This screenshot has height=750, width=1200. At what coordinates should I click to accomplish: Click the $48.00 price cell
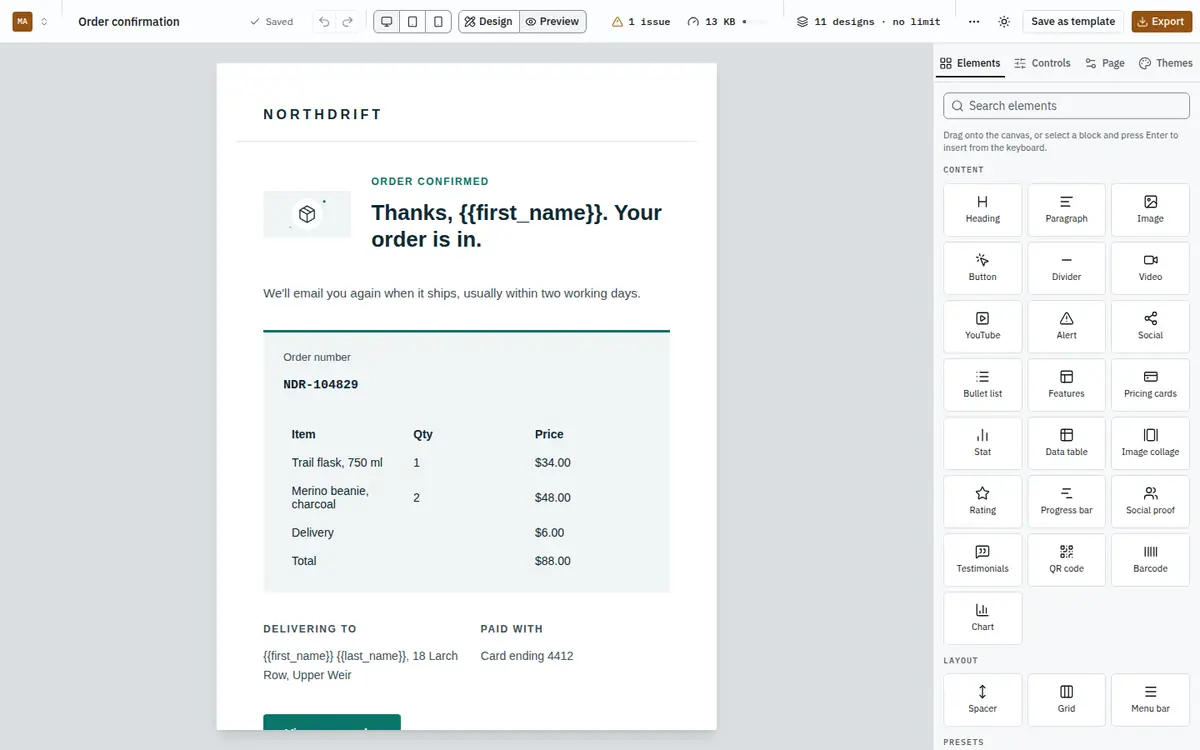tap(553, 497)
